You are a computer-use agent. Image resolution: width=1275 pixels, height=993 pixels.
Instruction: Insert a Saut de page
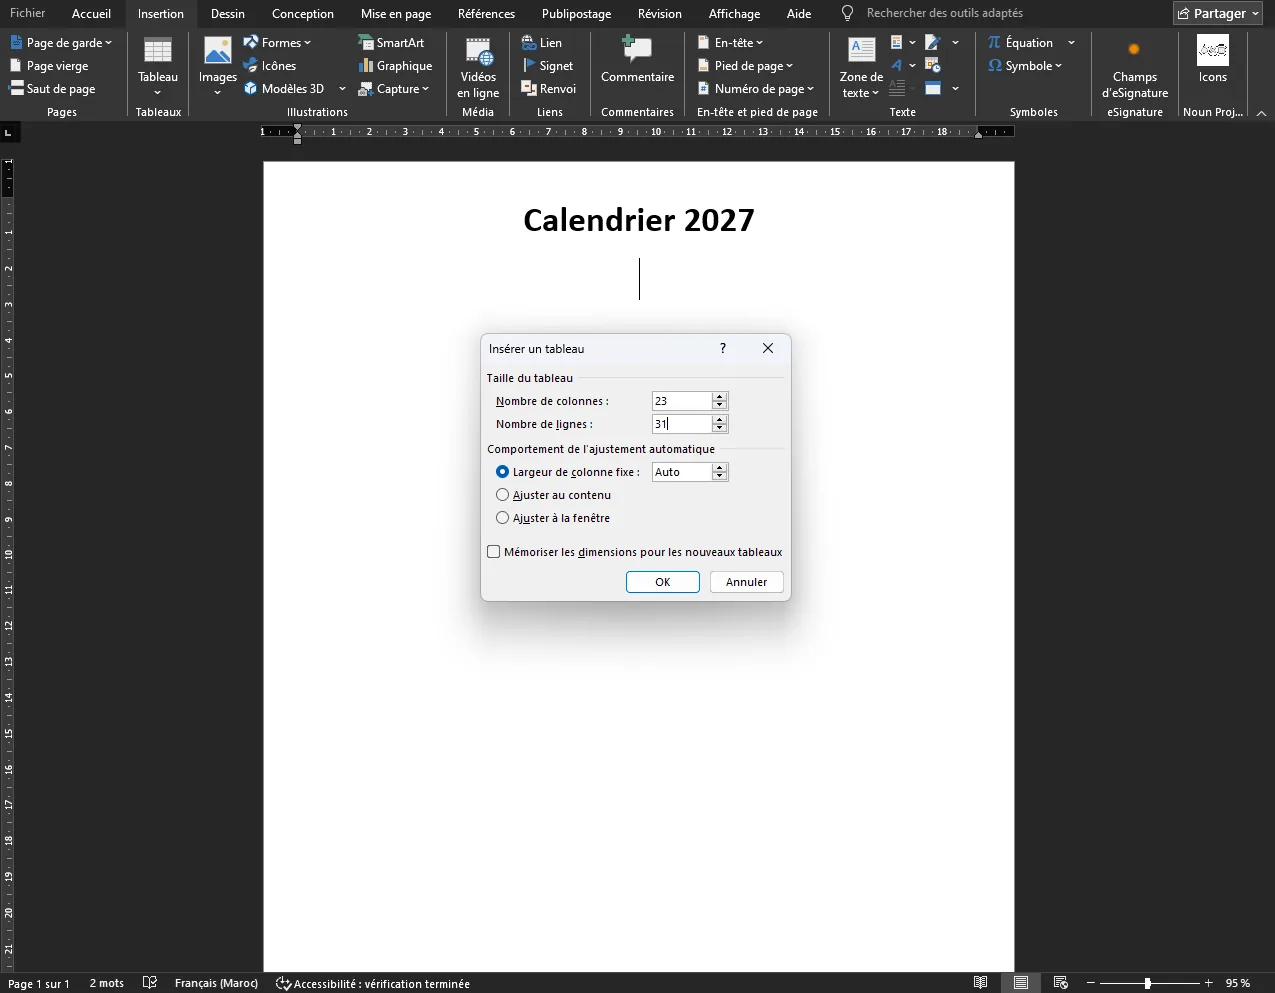[x=52, y=89]
